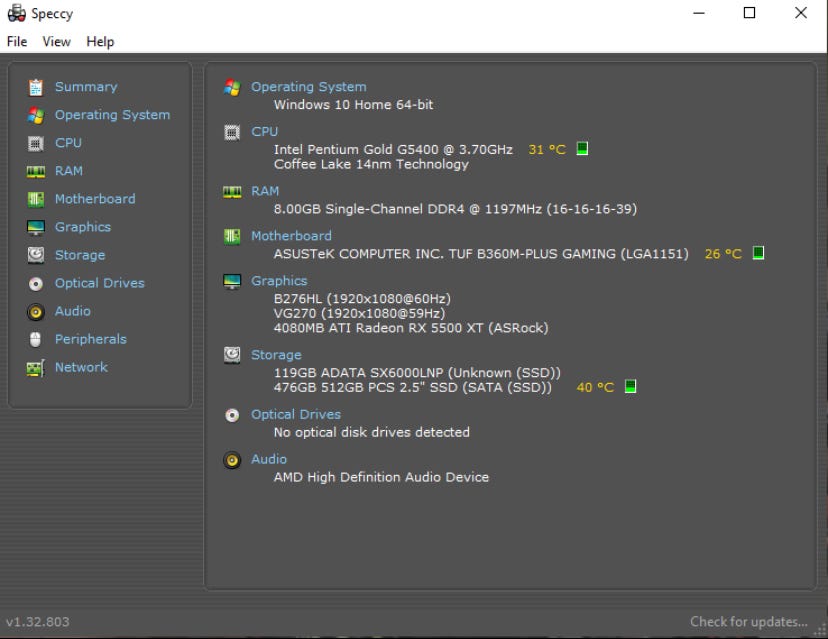Screen dimensions: 828x639
Task: Click the Graphics monitor icon in sidebar
Action: point(35,228)
